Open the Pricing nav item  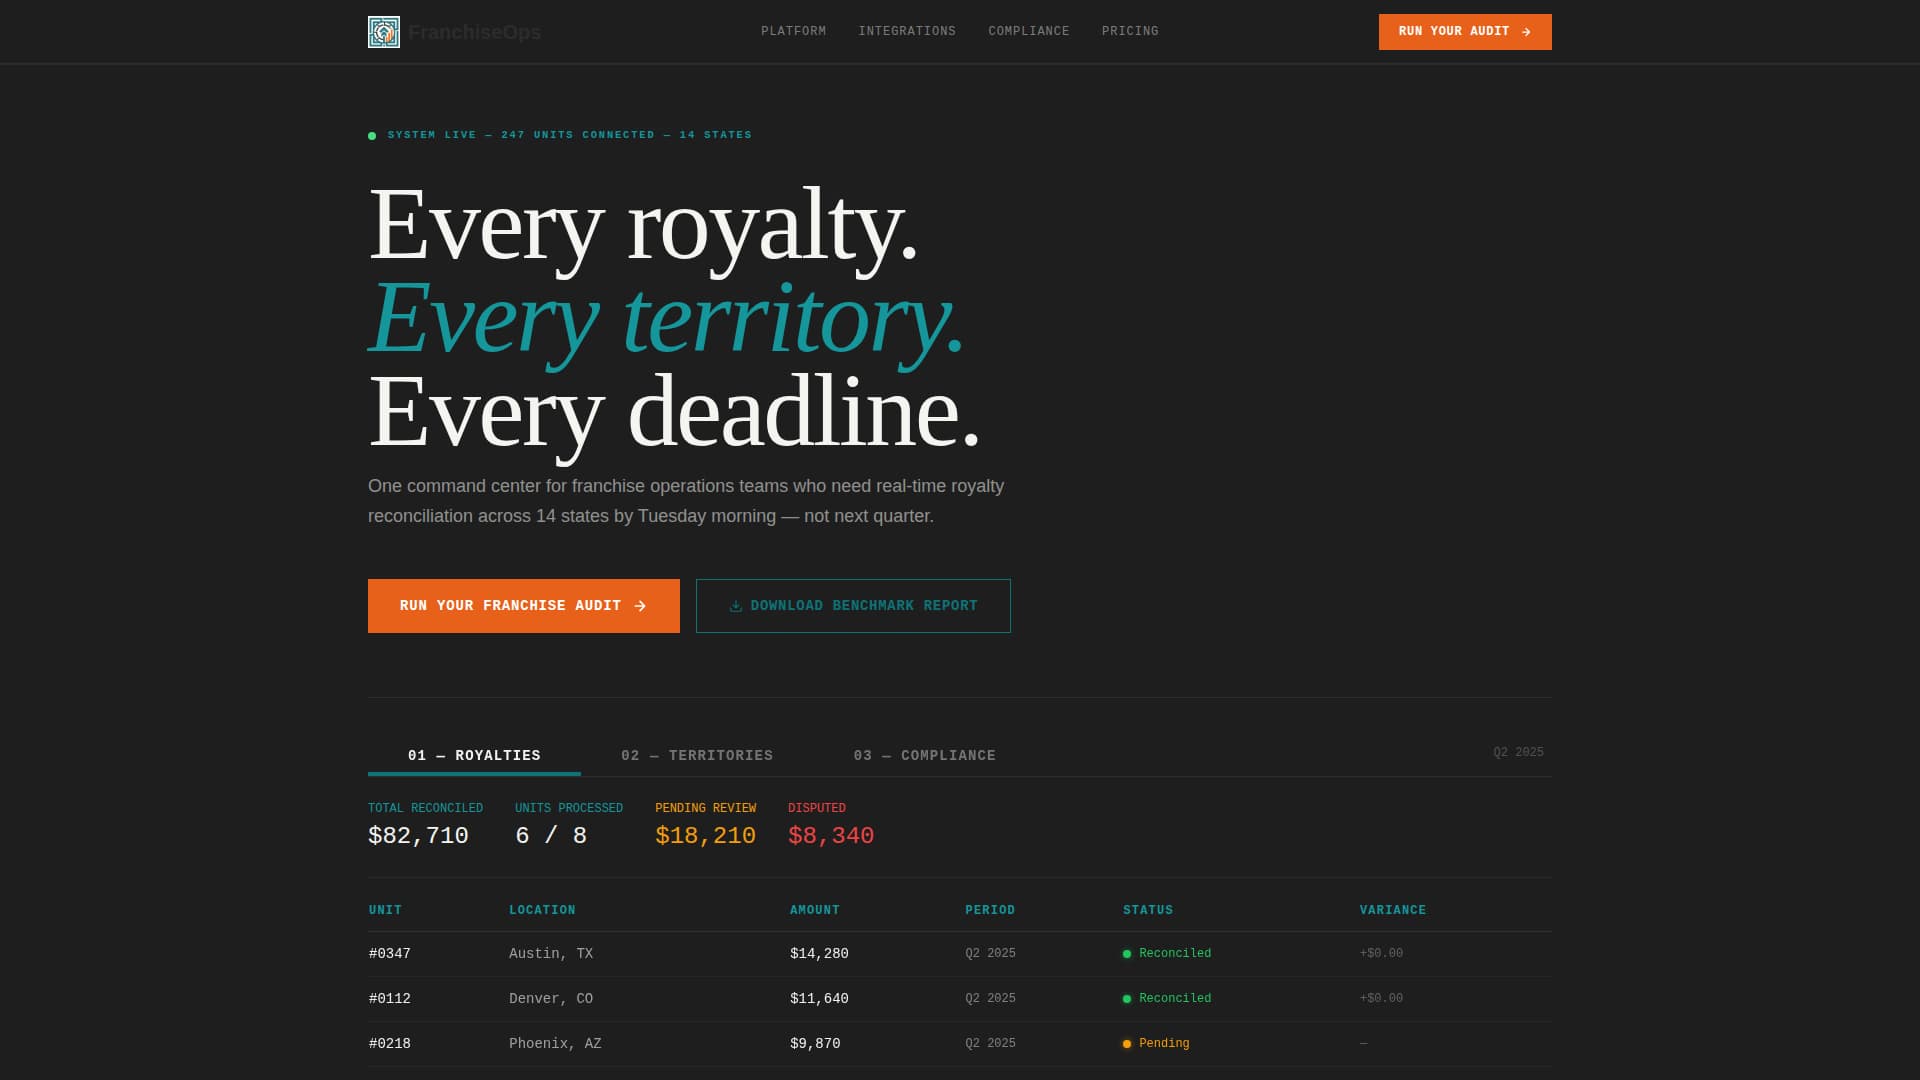coord(1130,32)
